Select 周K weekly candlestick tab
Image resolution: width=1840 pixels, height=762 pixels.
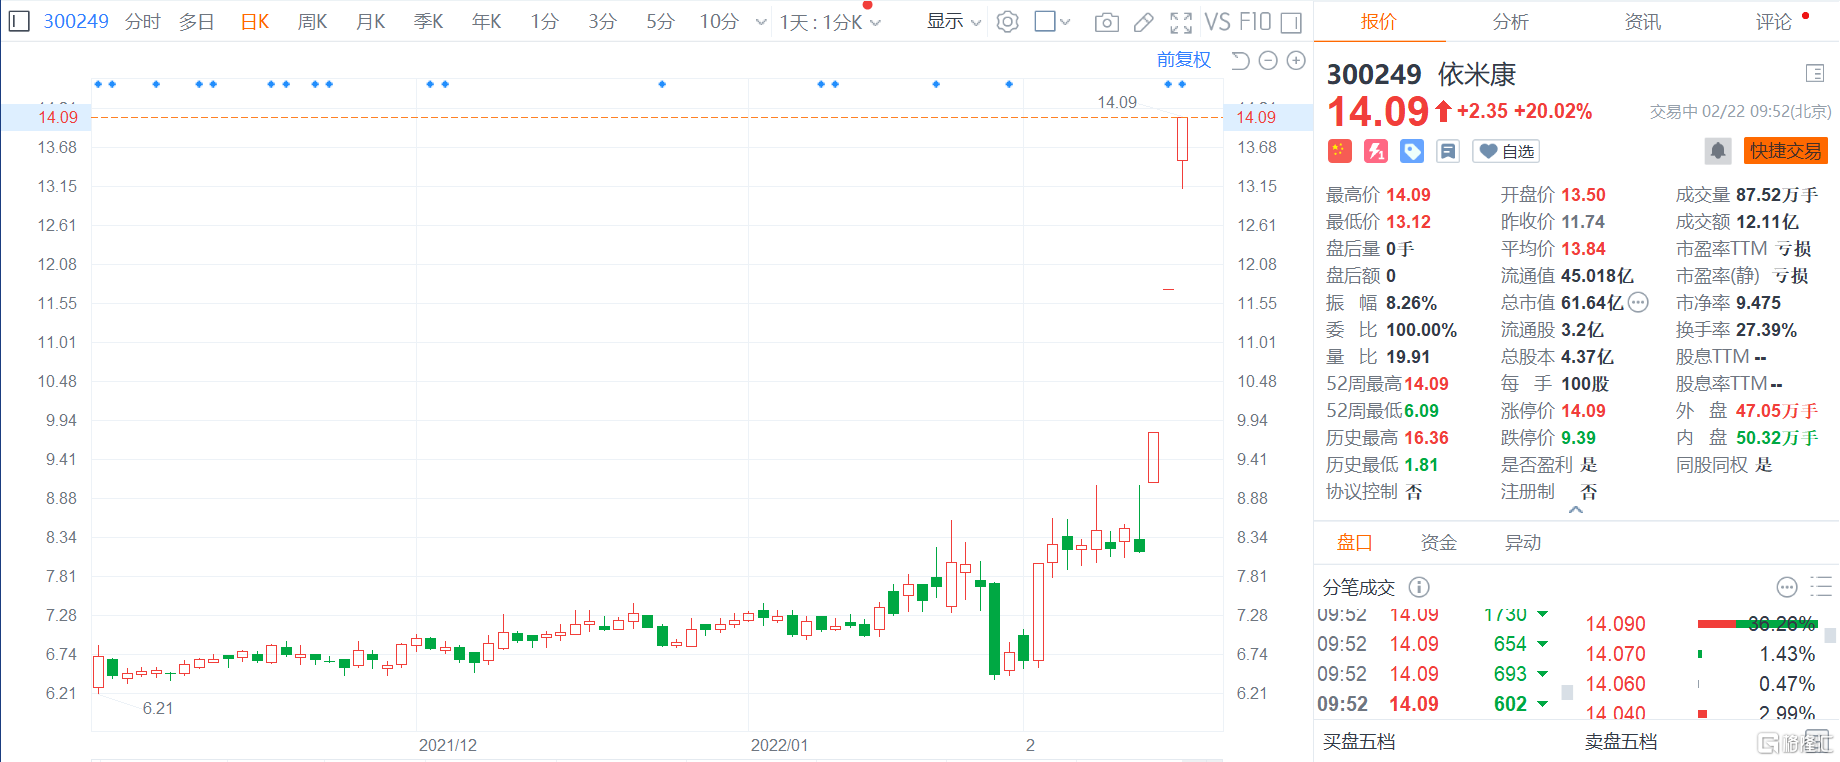point(313,21)
